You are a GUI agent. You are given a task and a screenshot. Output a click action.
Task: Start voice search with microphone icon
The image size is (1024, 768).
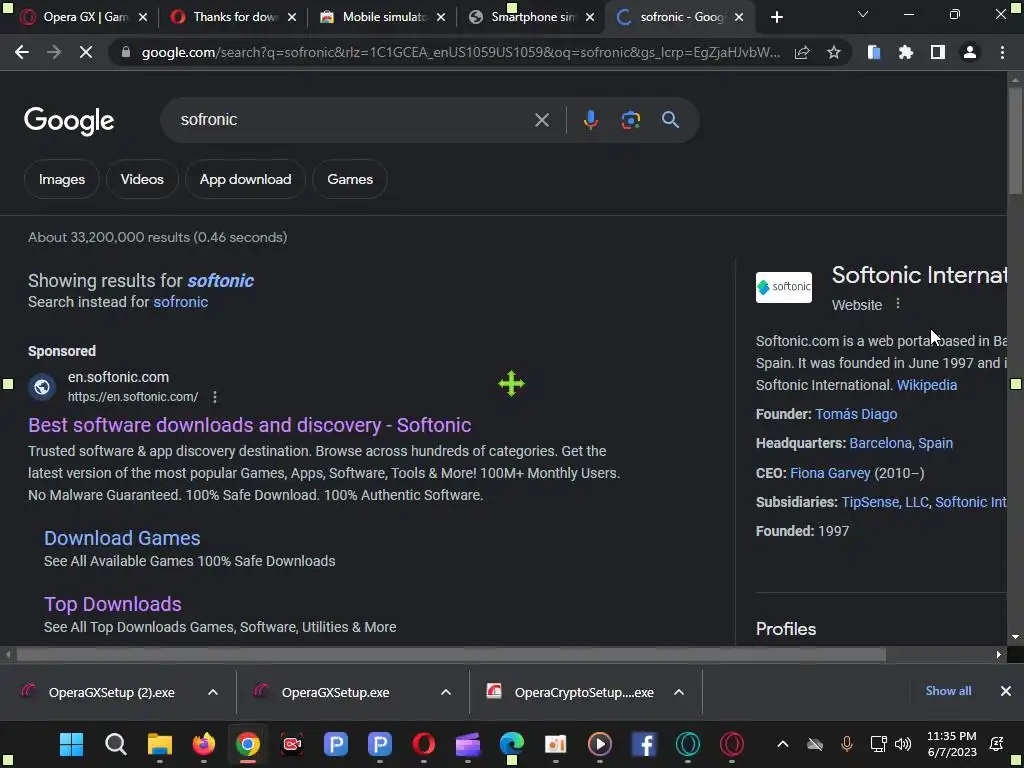coord(590,120)
